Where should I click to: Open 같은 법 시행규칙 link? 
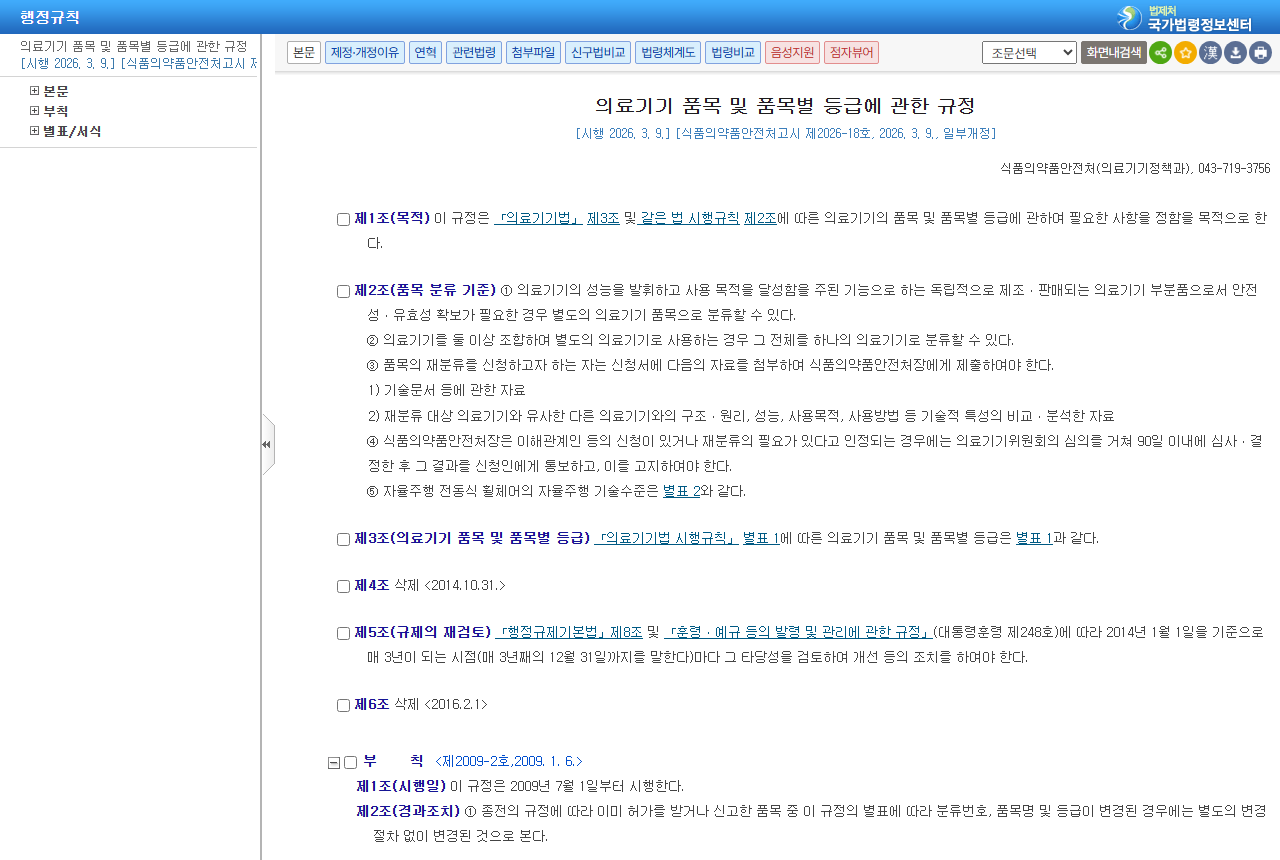pyautogui.click(x=690, y=218)
